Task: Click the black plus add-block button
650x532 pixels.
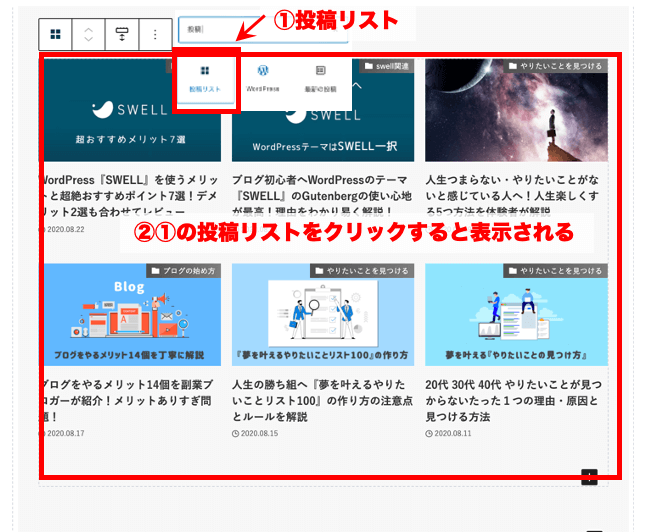Action: 589,477
